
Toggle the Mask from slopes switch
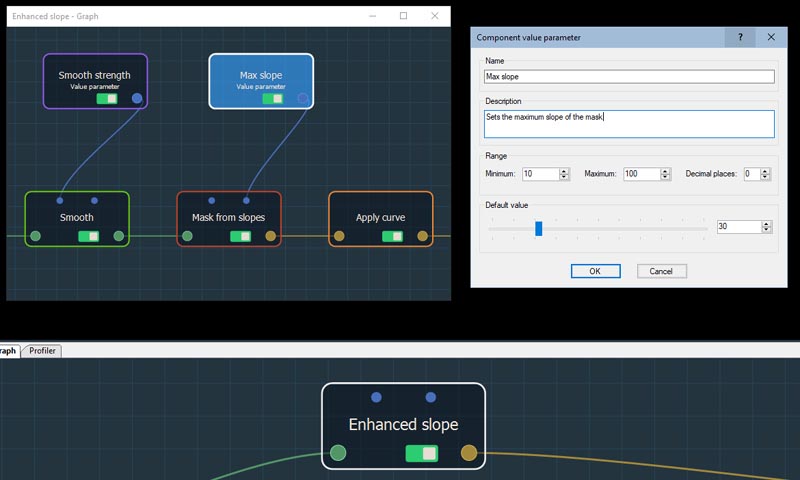(240, 236)
